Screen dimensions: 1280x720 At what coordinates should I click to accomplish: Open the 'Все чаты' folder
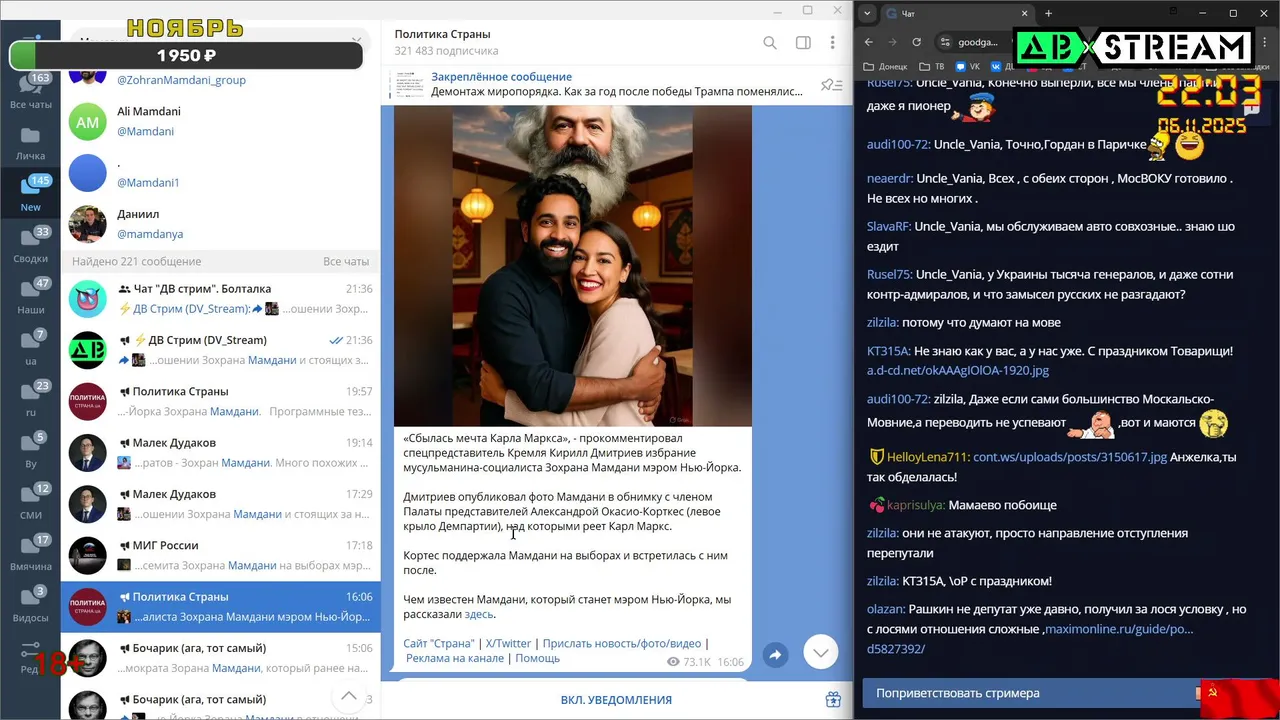(30, 90)
